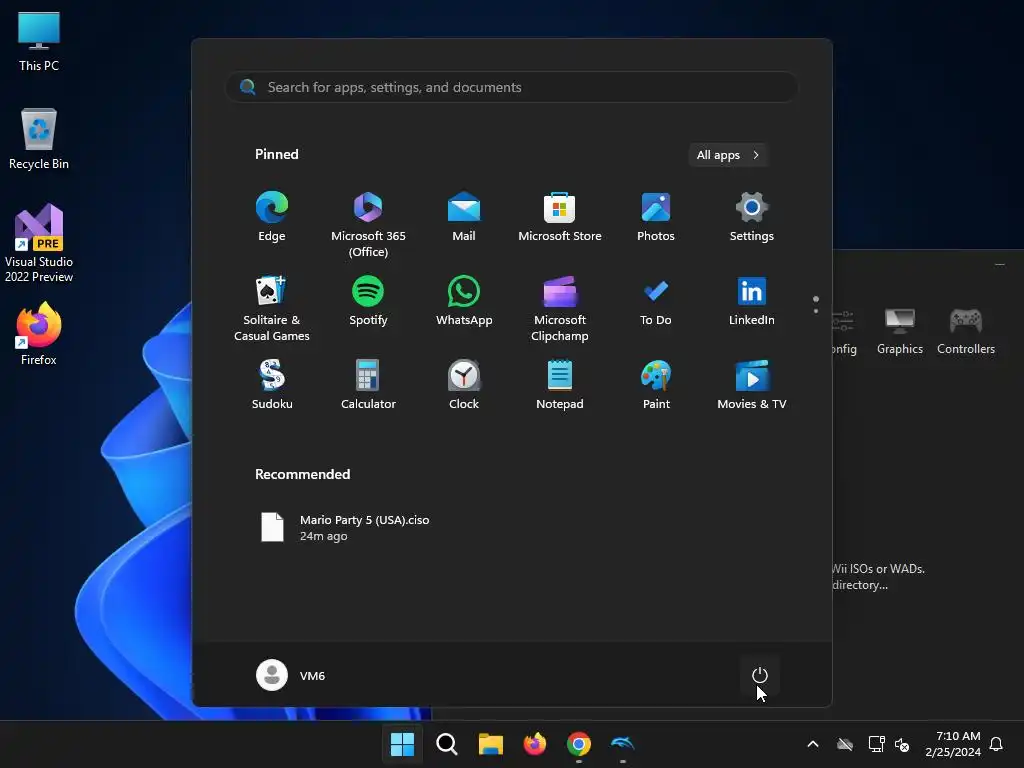Open Microsoft Store from Start menu

click(560, 217)
